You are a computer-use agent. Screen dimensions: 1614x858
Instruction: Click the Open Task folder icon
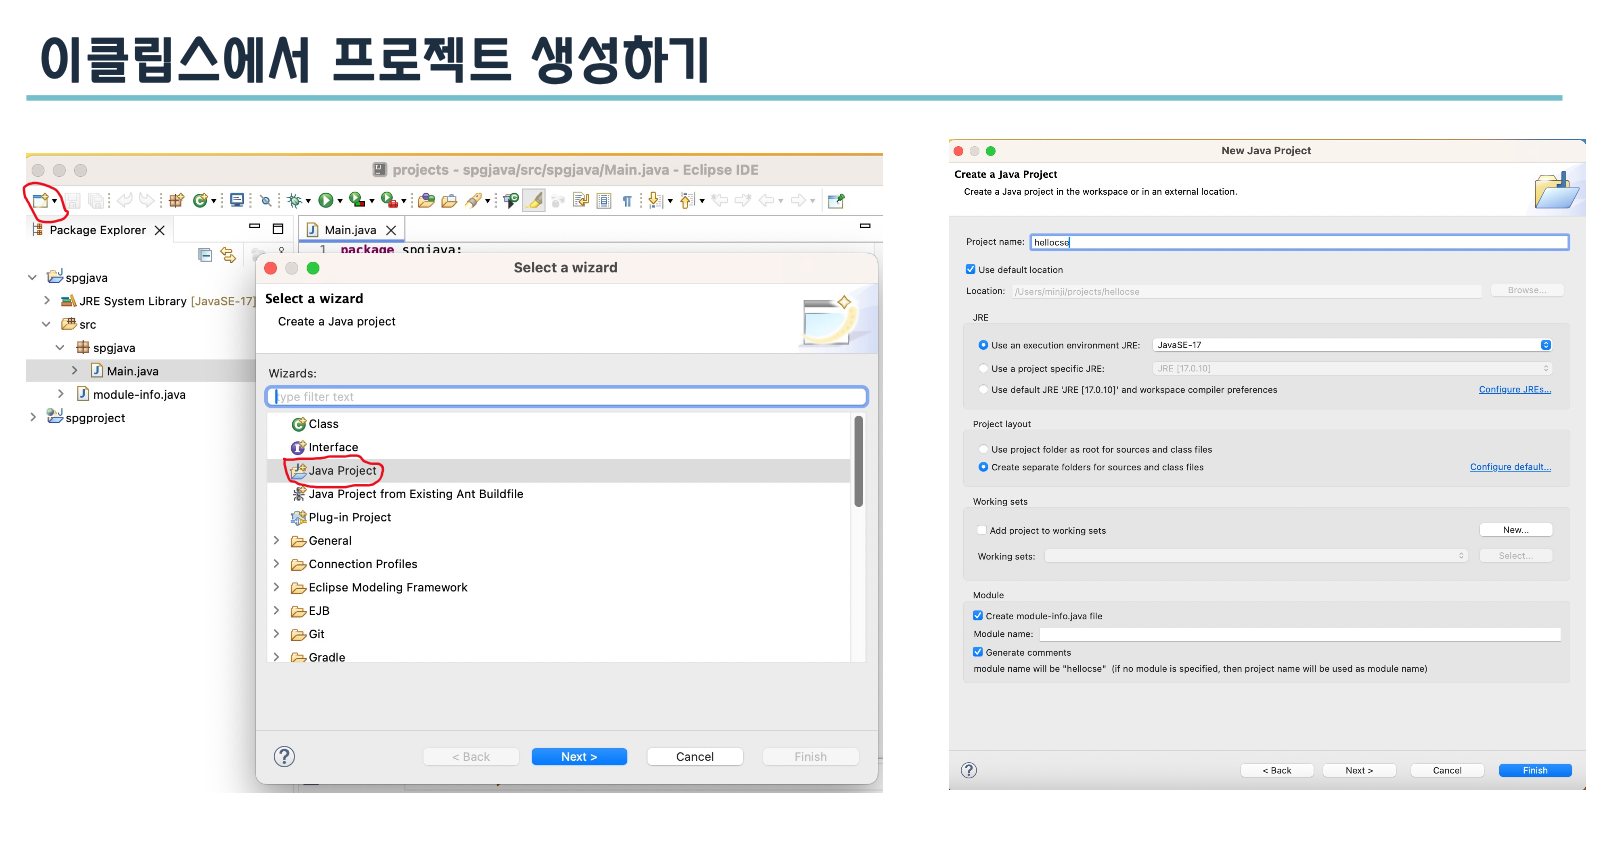click(x=449, y=201)
